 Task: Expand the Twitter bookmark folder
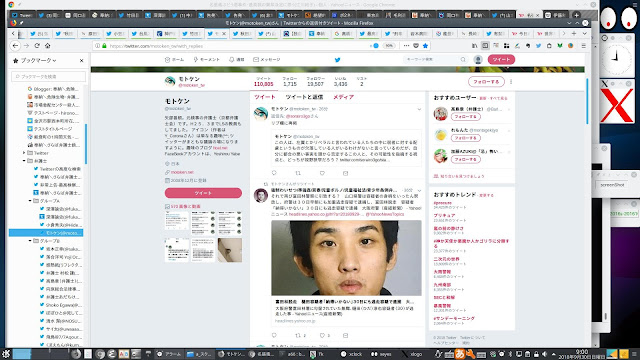tap(24, 153)
